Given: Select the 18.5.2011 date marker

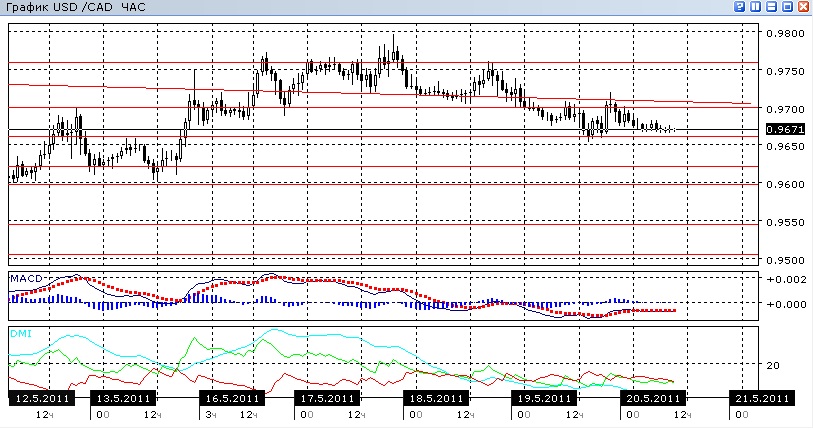Looking at the screenshot, I should (x=436, y=398).
